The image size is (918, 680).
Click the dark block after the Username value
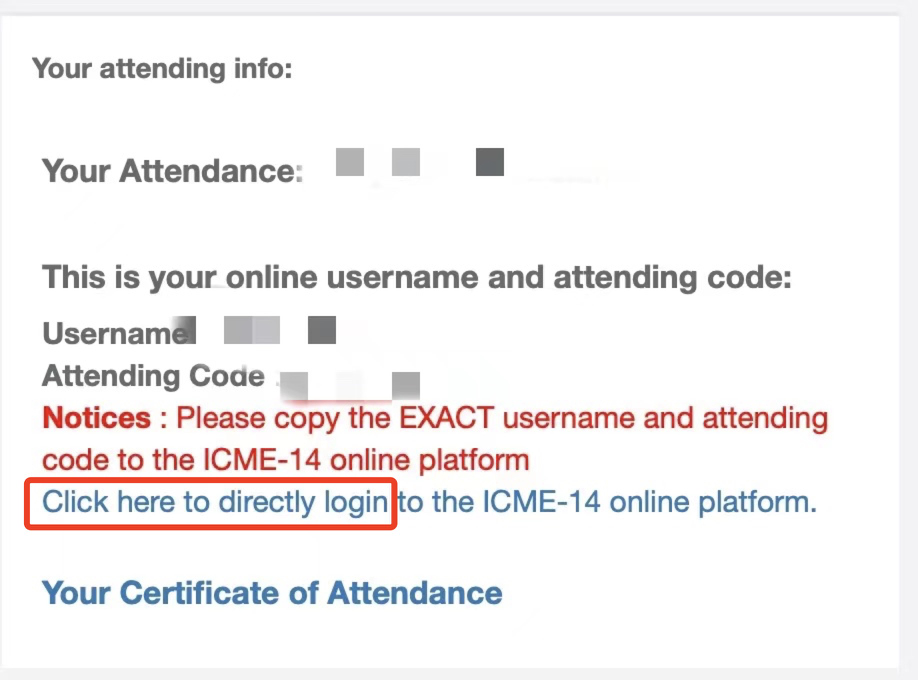coord(321,329)
